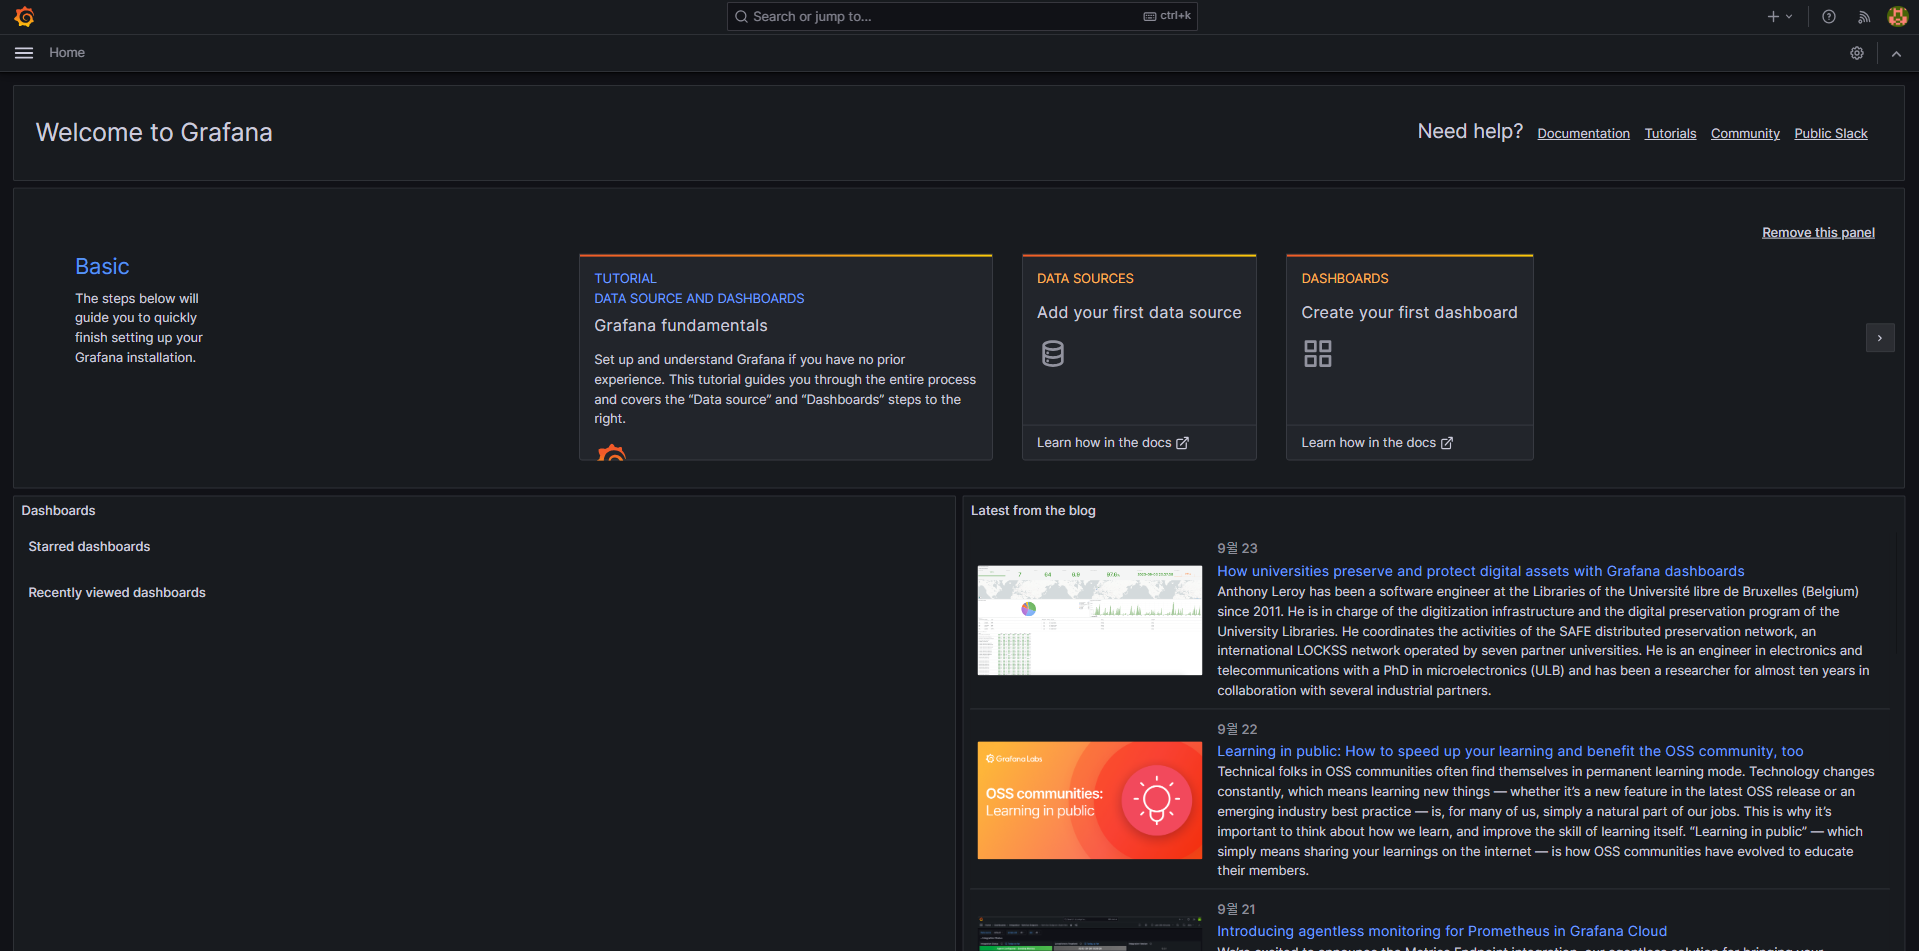Click the database icon in Data Sources card
Screen dimensions: 1919x951
(1052, 354)
